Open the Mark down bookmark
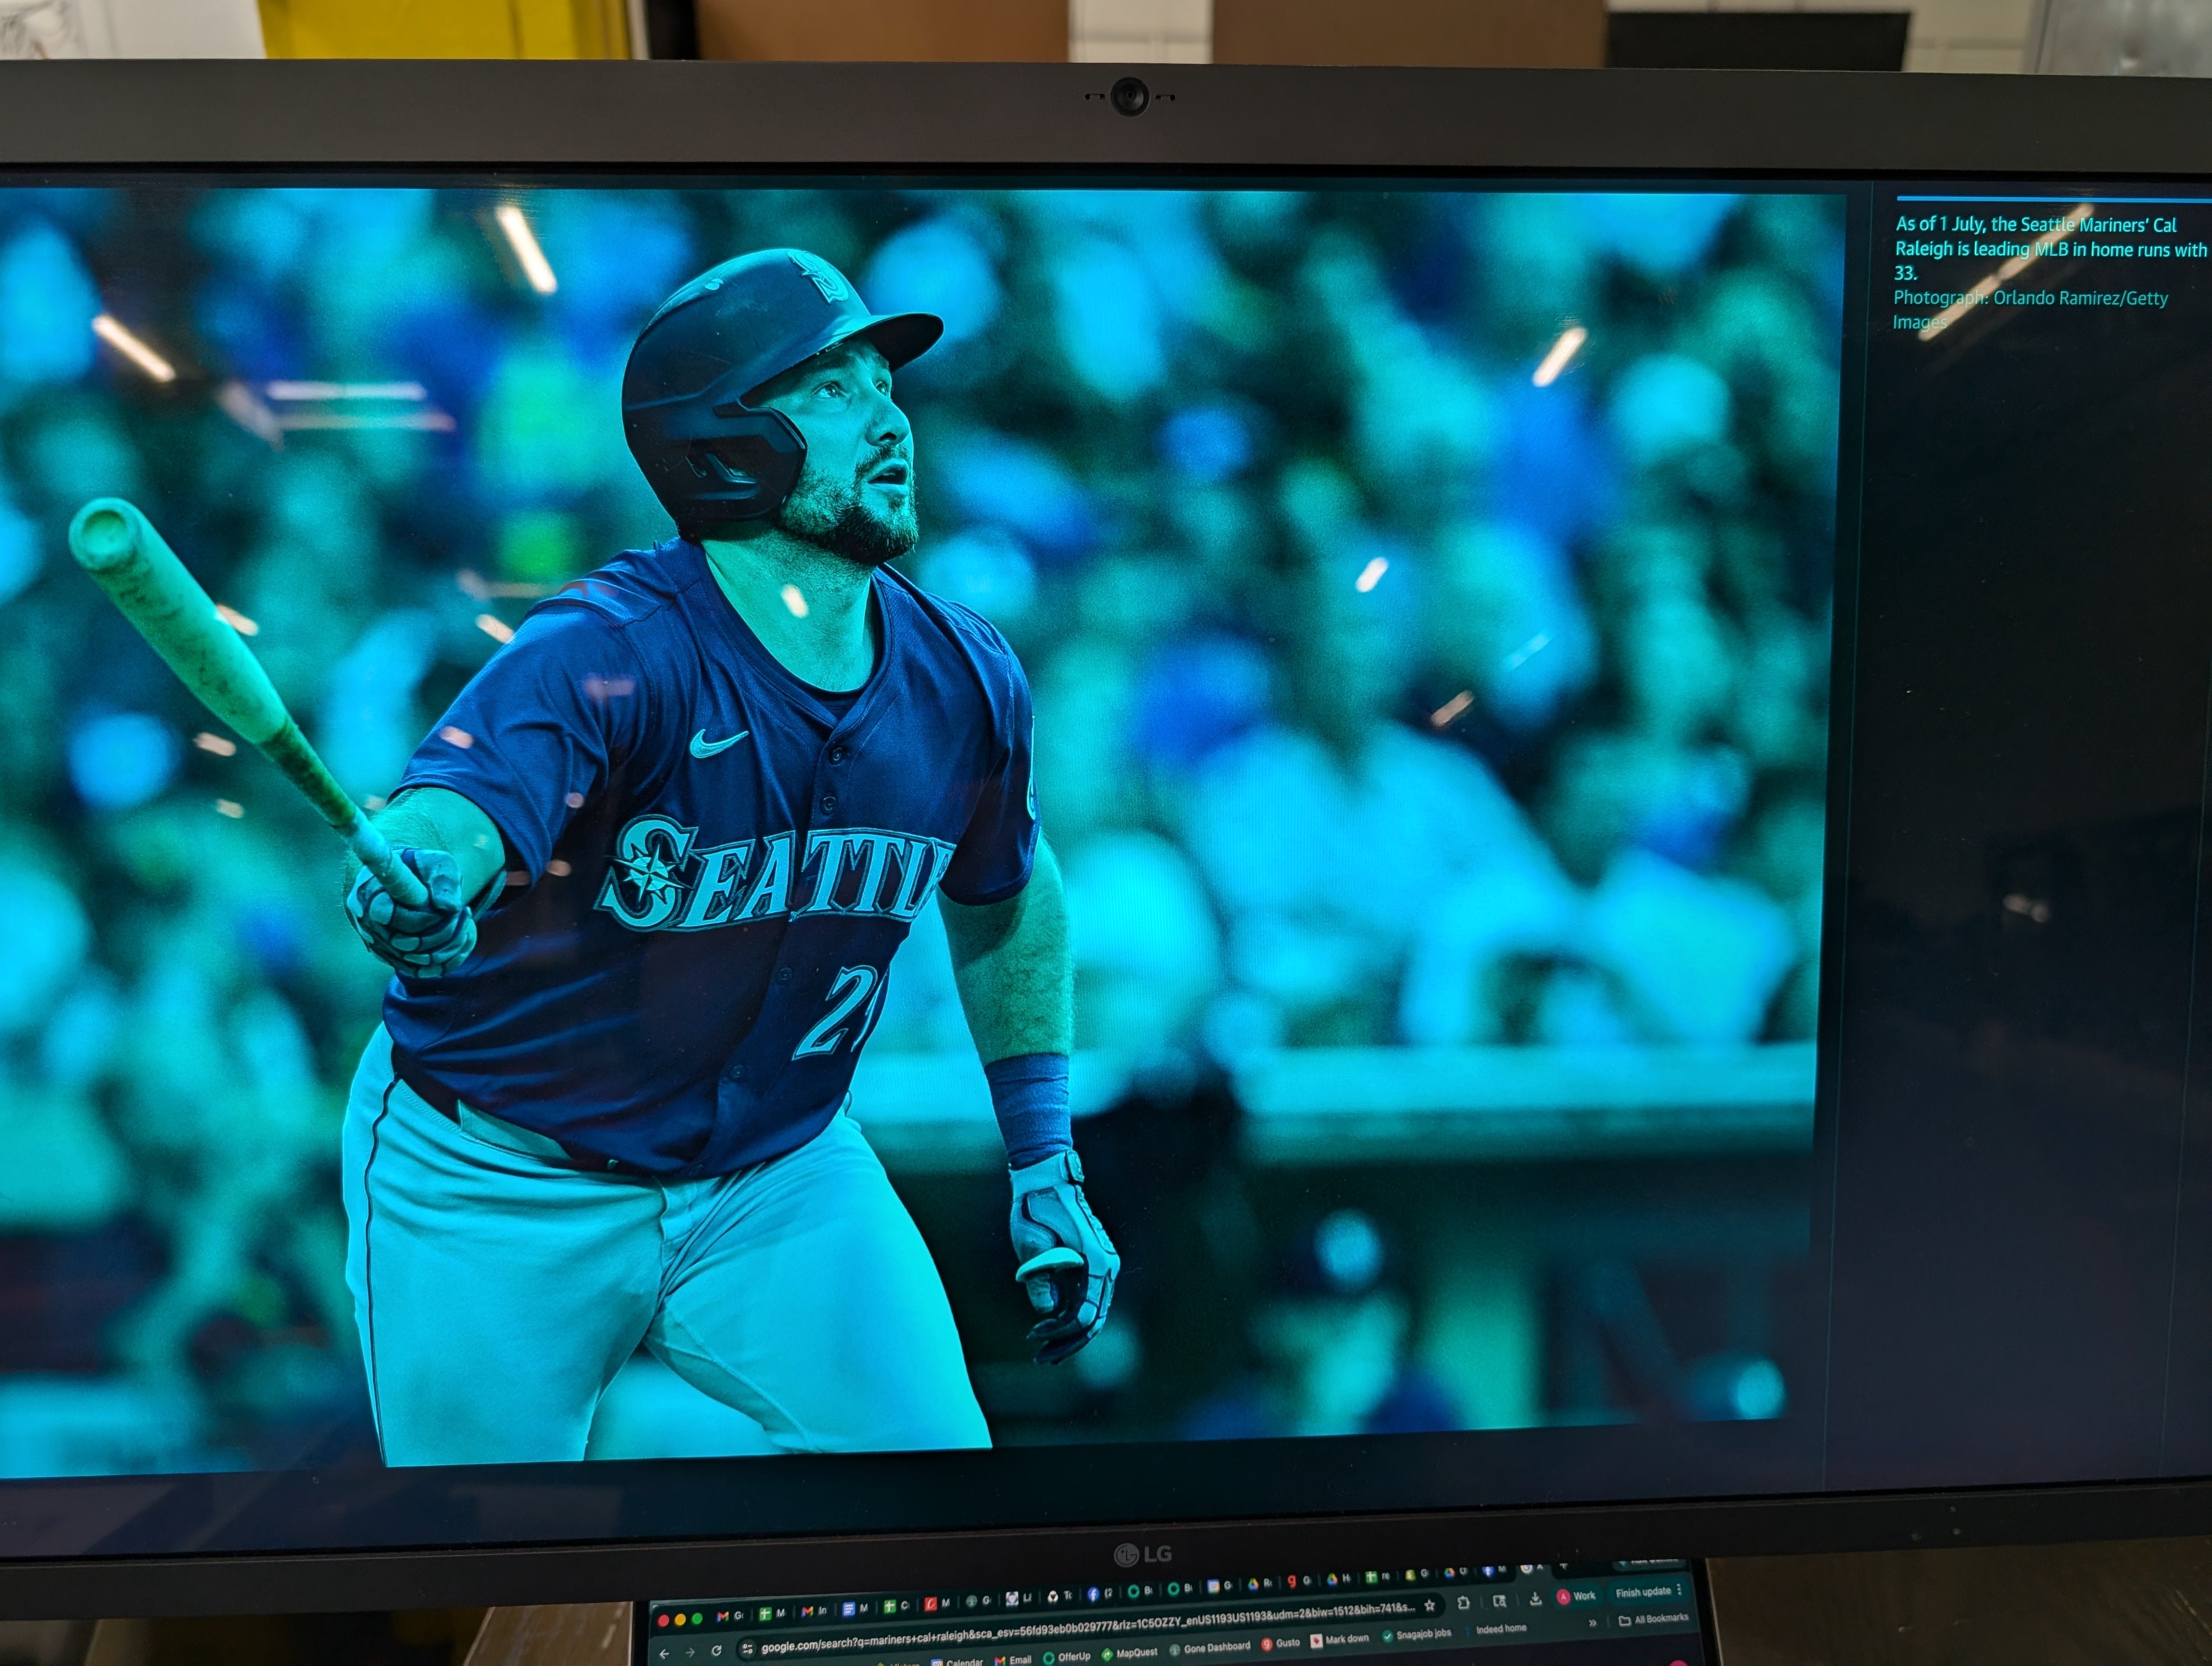Viewport: 2212px width, 1666px height. (x=1340, y=1639)
